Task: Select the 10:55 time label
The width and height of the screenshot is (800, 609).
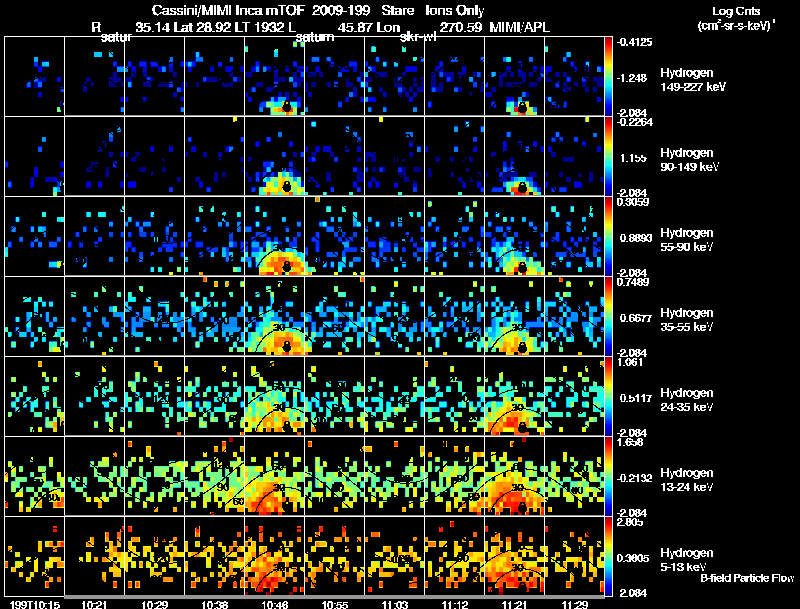Action: pyautogui.click(x=335, y=604)
